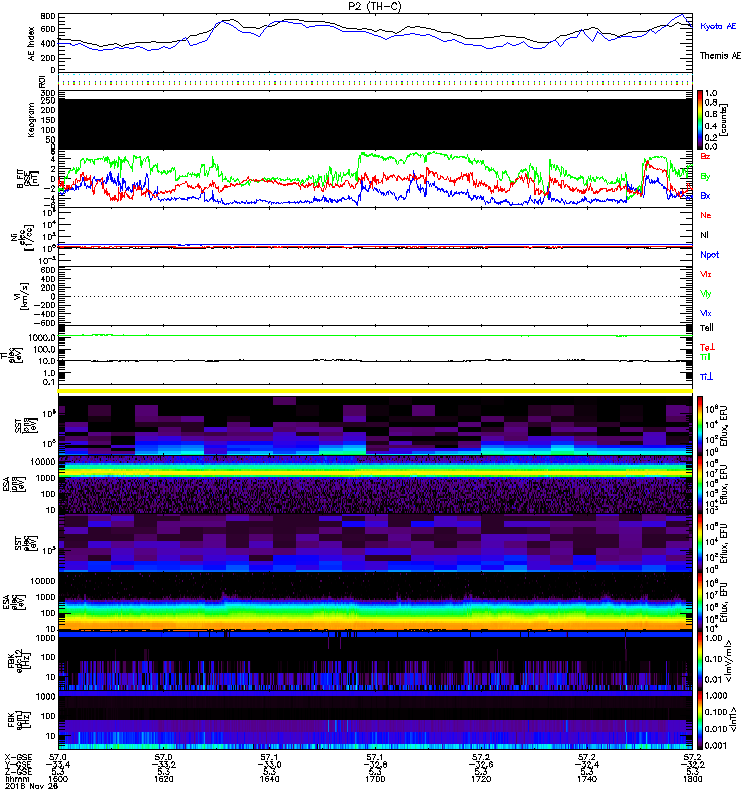
Task: Click the blue Ti⊥ legend label
Action: pyautogui.click(x=706, y=377)
